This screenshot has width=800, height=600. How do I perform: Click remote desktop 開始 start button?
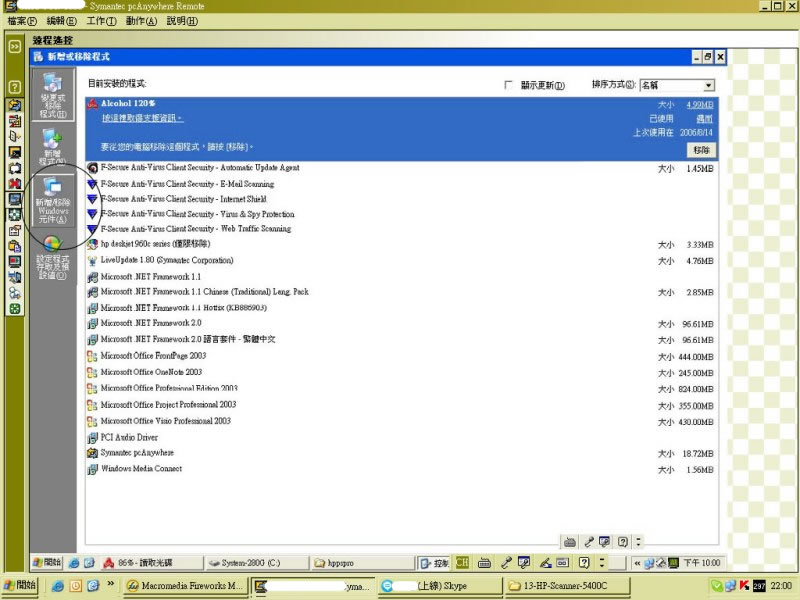46,563
